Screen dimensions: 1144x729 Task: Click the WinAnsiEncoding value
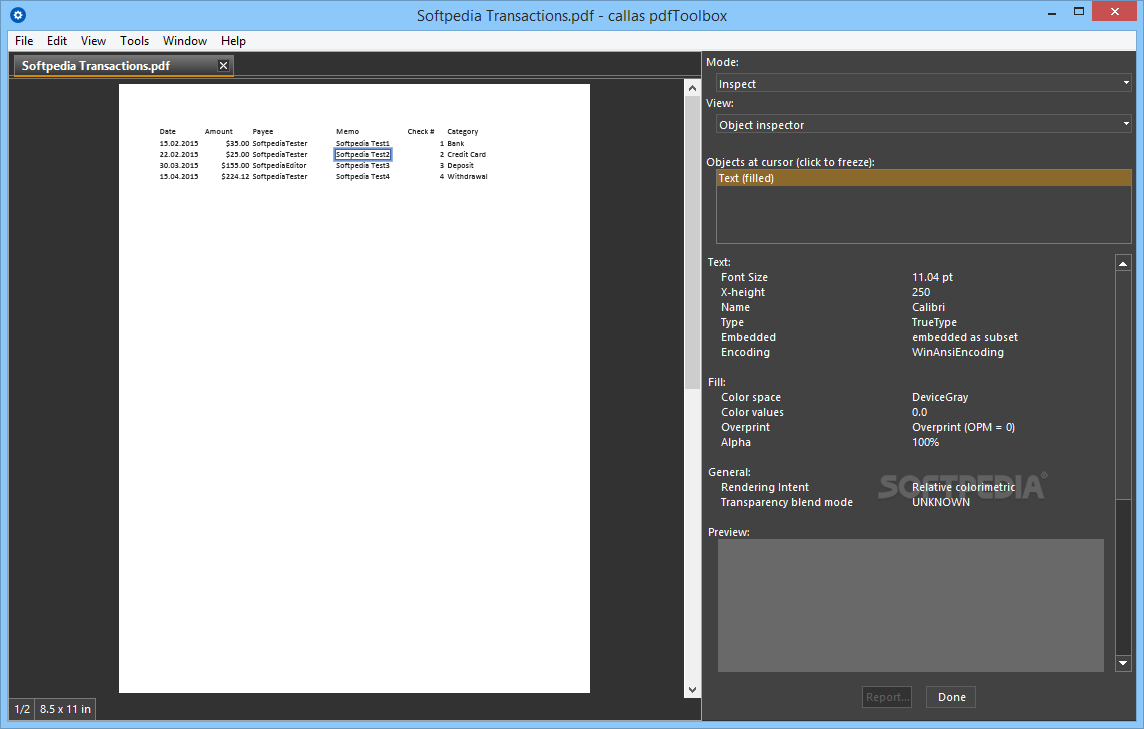pyautogui.click(x=957, y=352)
